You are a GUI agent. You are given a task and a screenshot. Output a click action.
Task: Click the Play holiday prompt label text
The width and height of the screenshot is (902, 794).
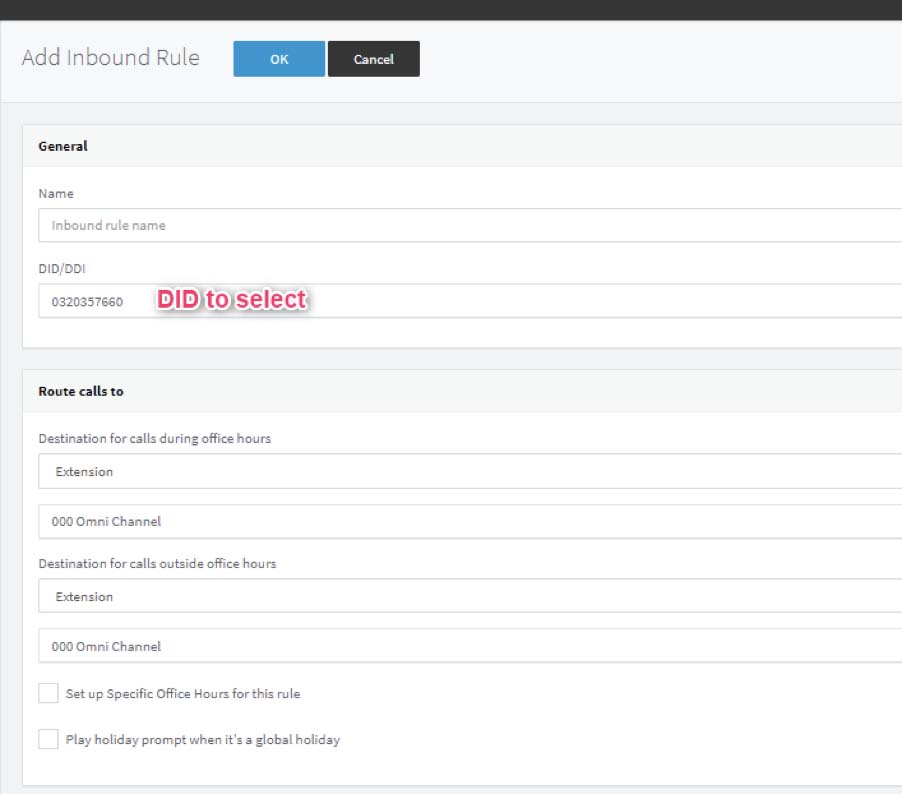pyautogui.click(x=203, y=740)
